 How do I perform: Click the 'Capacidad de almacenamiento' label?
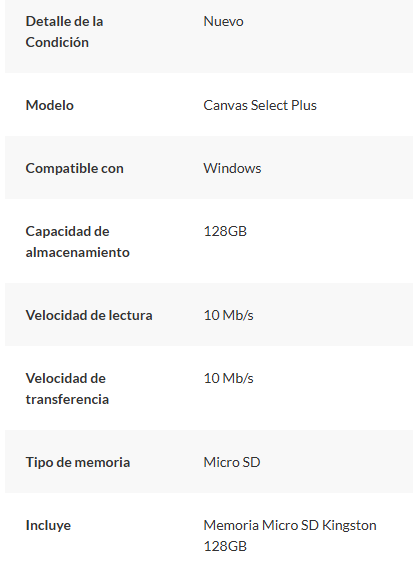pos(77,242)
